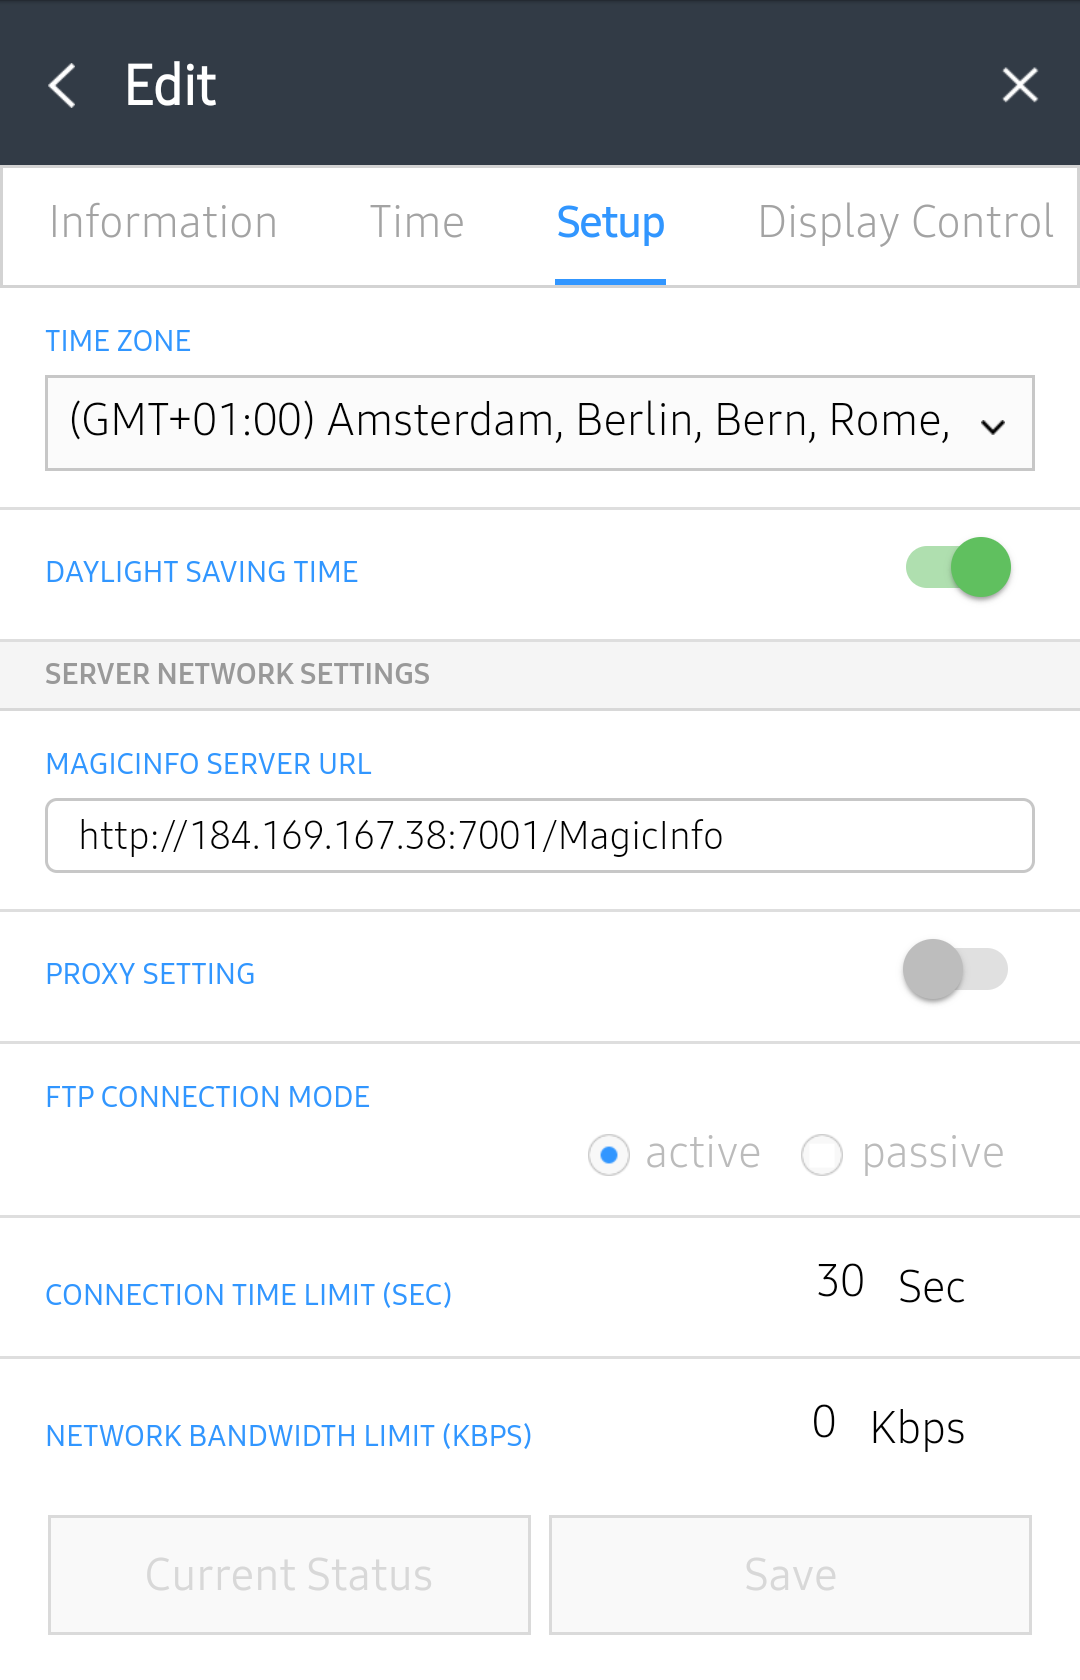Open the Display Control tab
1080x1680 pixels.
coord(905,222)
